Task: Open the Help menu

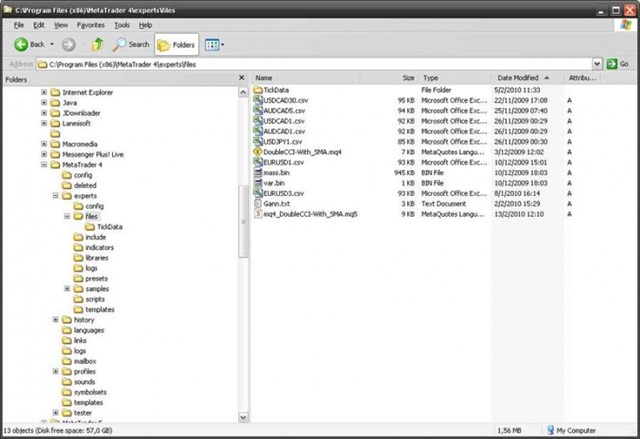Action: pyautogui.click(x=145, y=25)
